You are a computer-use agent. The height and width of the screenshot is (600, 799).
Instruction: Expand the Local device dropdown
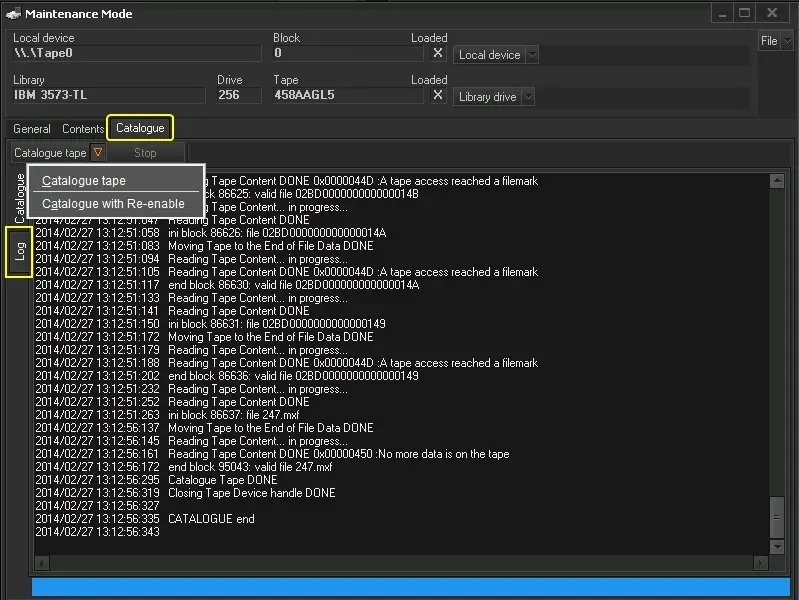(531, 55)
